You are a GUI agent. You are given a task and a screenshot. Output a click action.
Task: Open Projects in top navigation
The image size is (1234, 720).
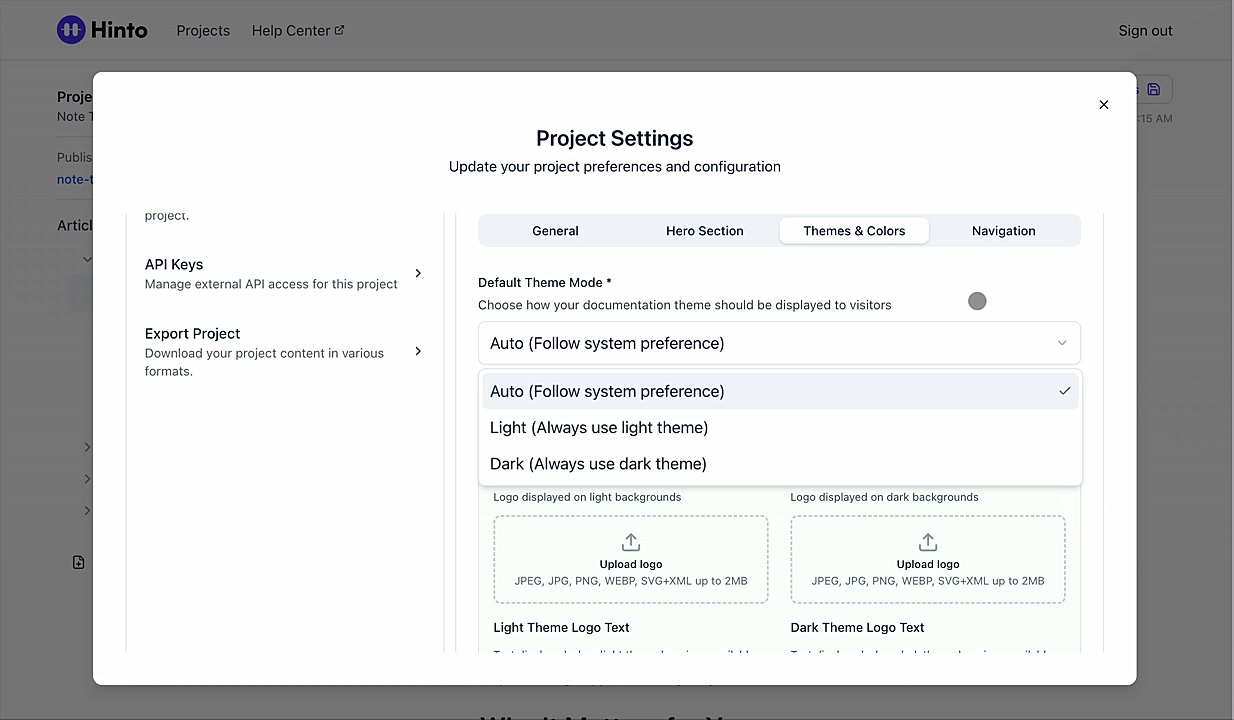203,30
